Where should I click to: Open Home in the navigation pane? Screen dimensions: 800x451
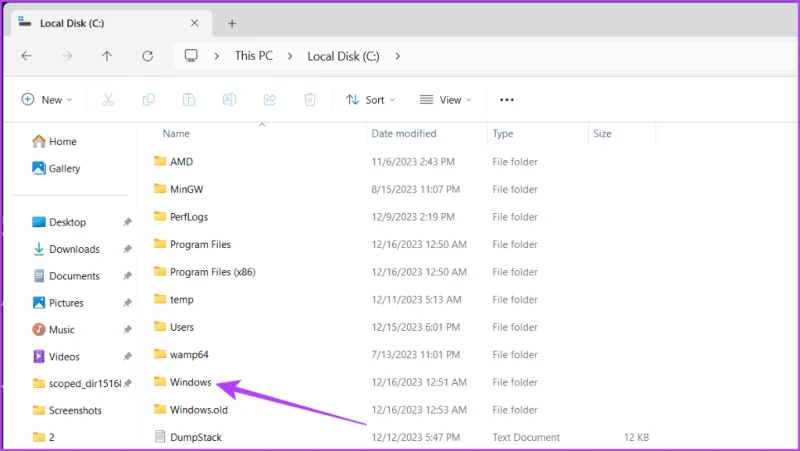click(54, 141)
